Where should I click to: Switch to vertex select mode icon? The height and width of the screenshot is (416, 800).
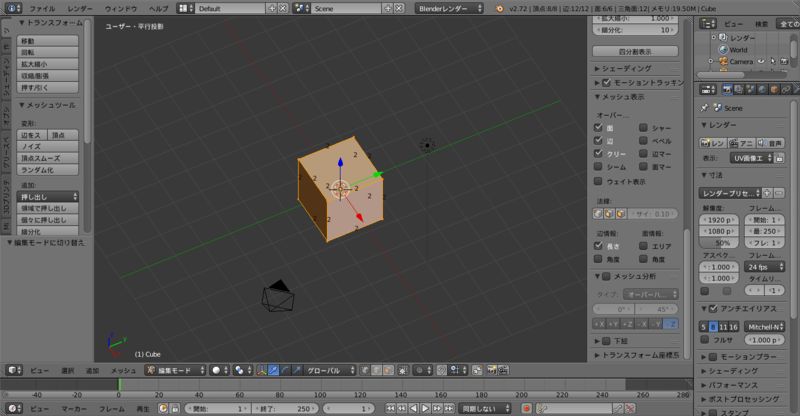tap(365, 370)
